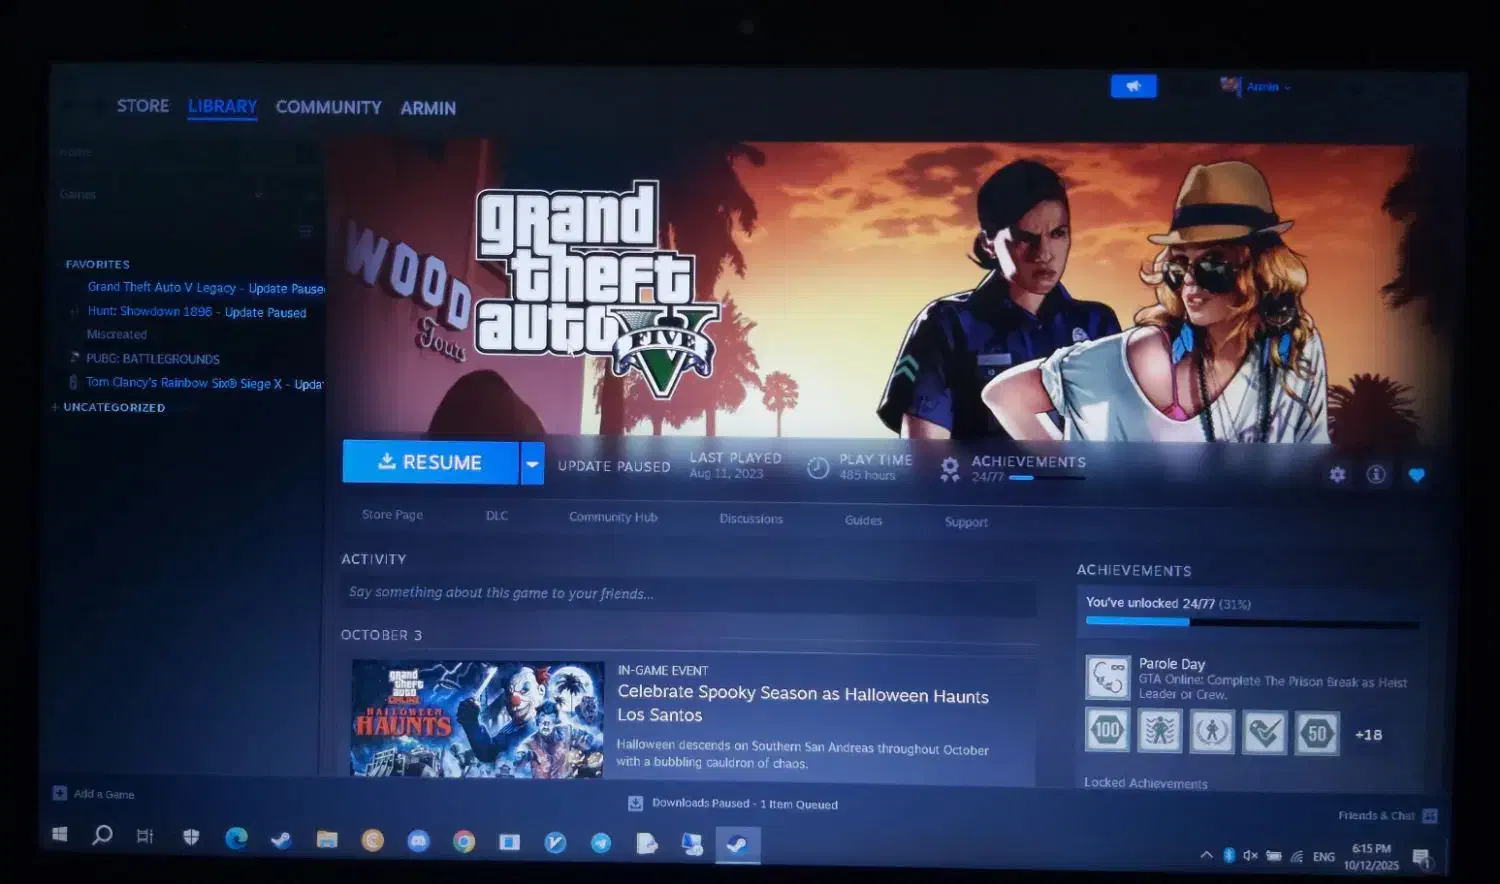Image resolution: width=1500 pixels, height=884 pixels.
Task: Open Friends & Chat icon
Action: [x=1429, y=816]
